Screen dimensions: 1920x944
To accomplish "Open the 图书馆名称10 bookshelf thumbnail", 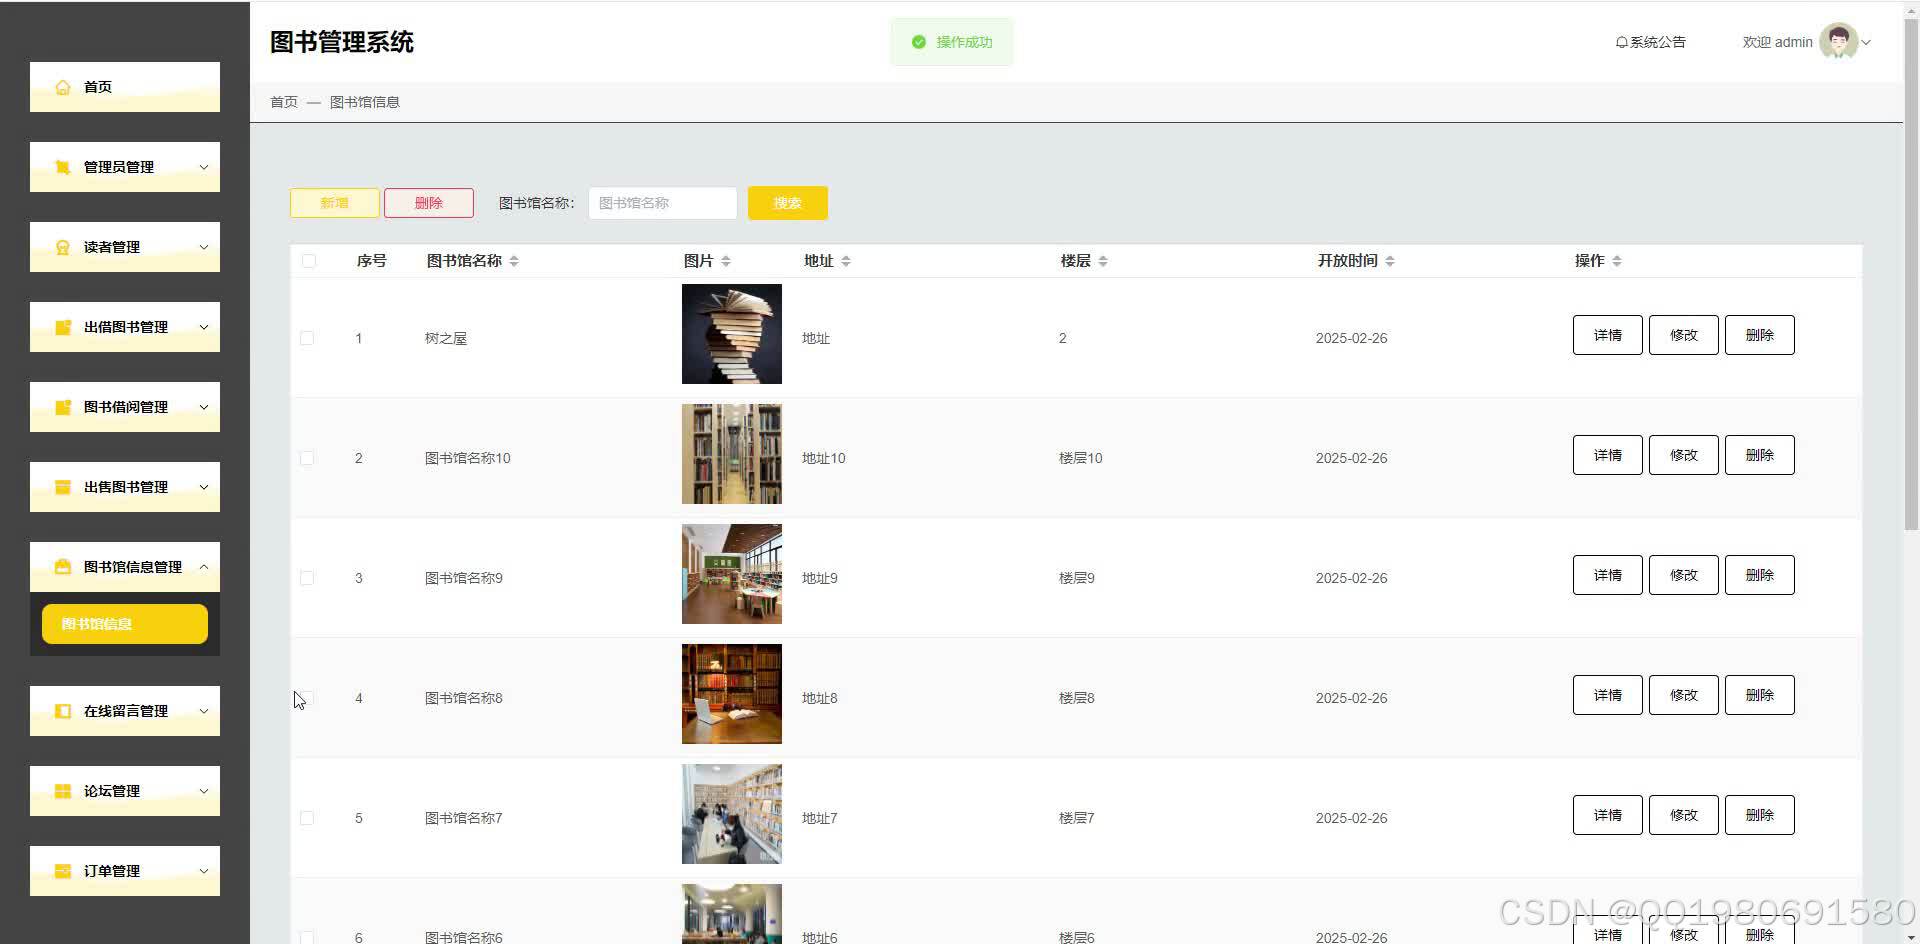I will (732, 454).
